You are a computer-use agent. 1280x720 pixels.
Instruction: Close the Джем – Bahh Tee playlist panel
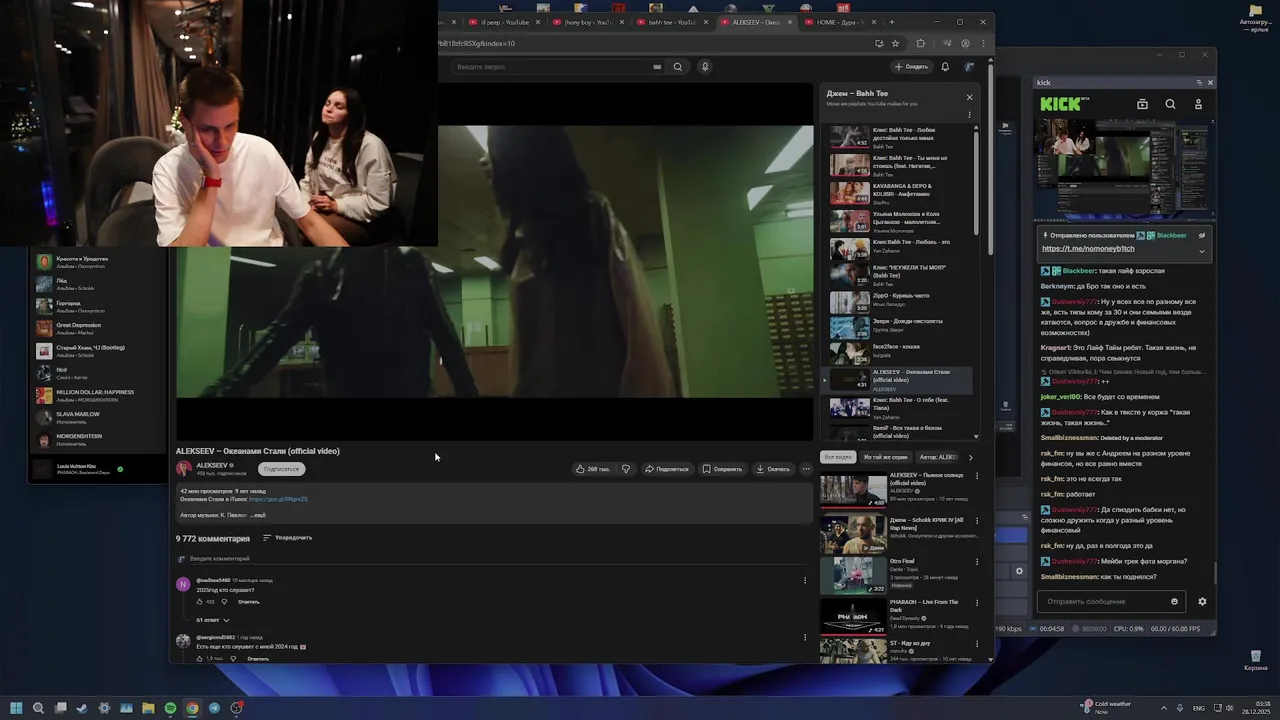tap(969, 97)
